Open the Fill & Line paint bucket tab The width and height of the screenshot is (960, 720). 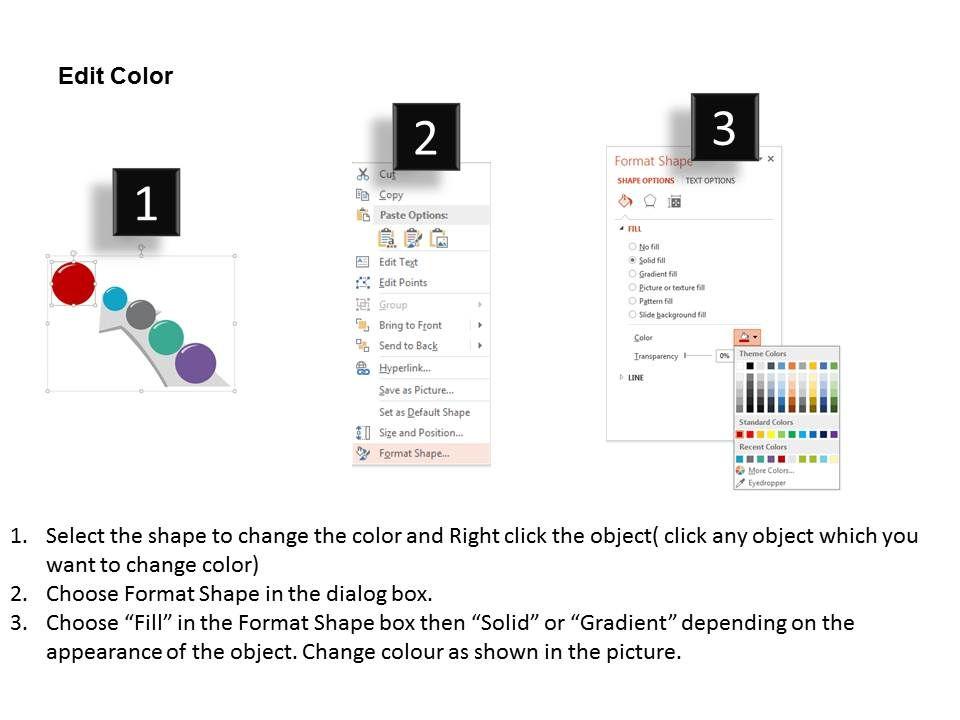click(625, 201)
